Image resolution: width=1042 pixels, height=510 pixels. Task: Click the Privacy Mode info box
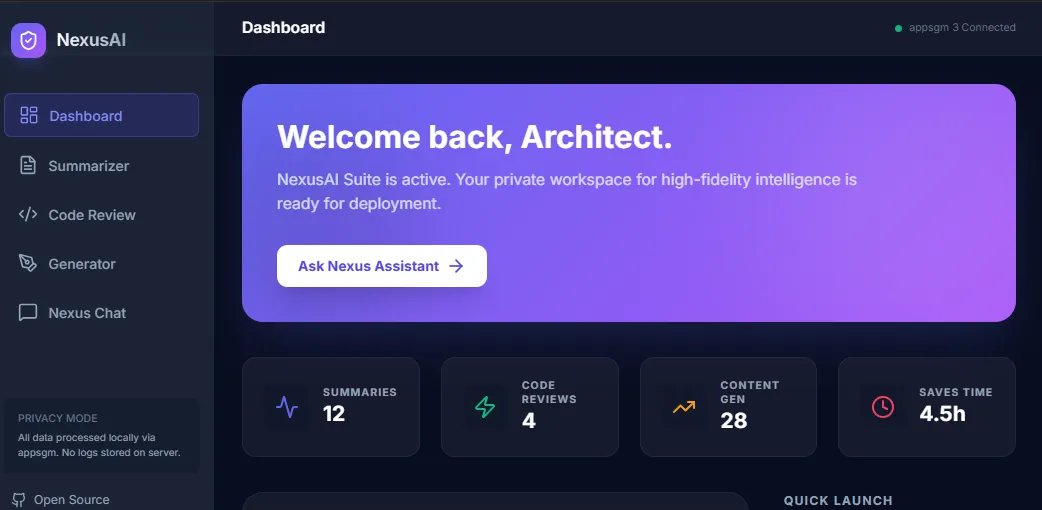pos(101,435)
